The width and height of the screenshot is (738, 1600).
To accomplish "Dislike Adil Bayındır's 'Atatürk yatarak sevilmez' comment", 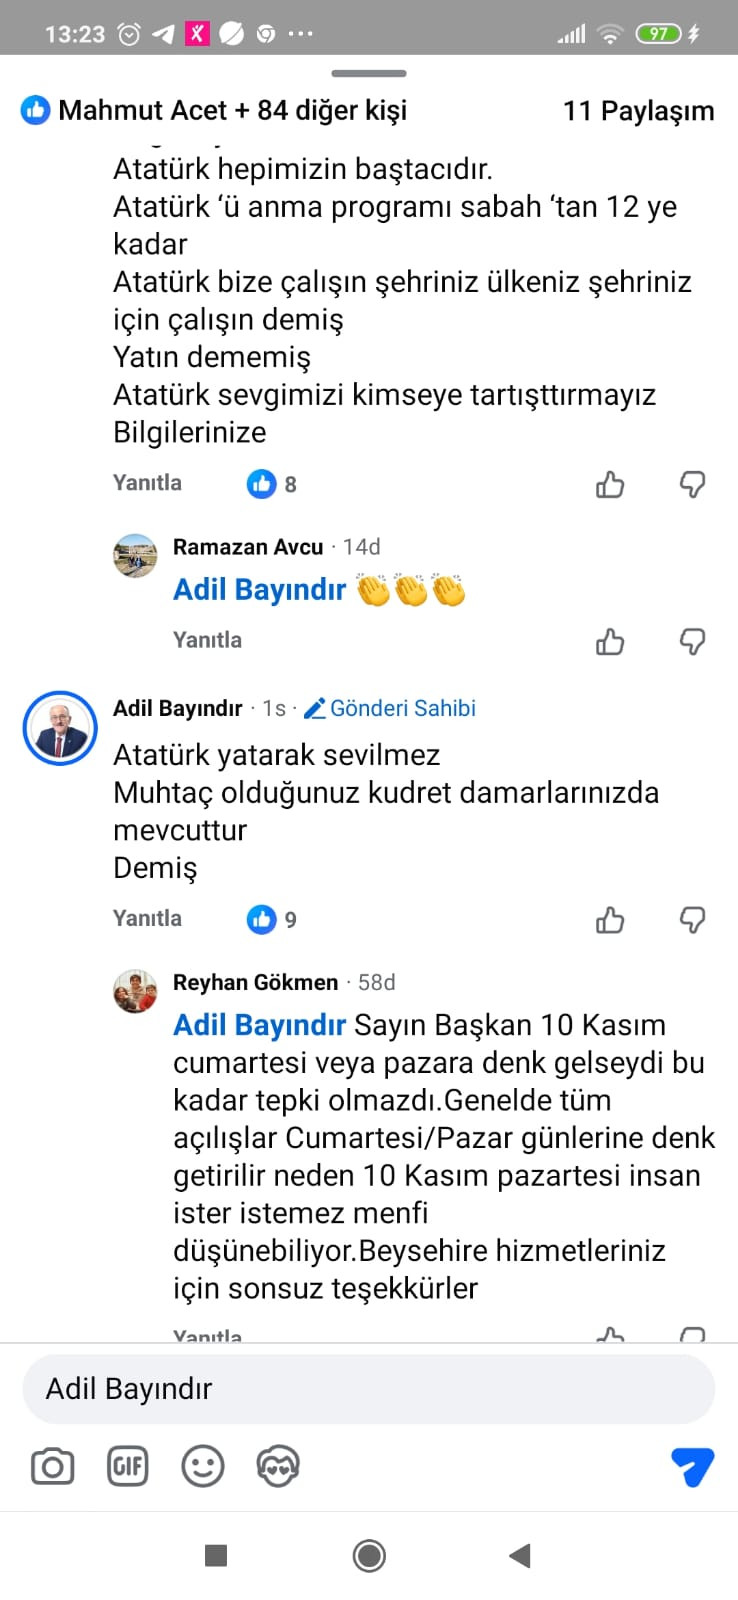I will (692, 920).
